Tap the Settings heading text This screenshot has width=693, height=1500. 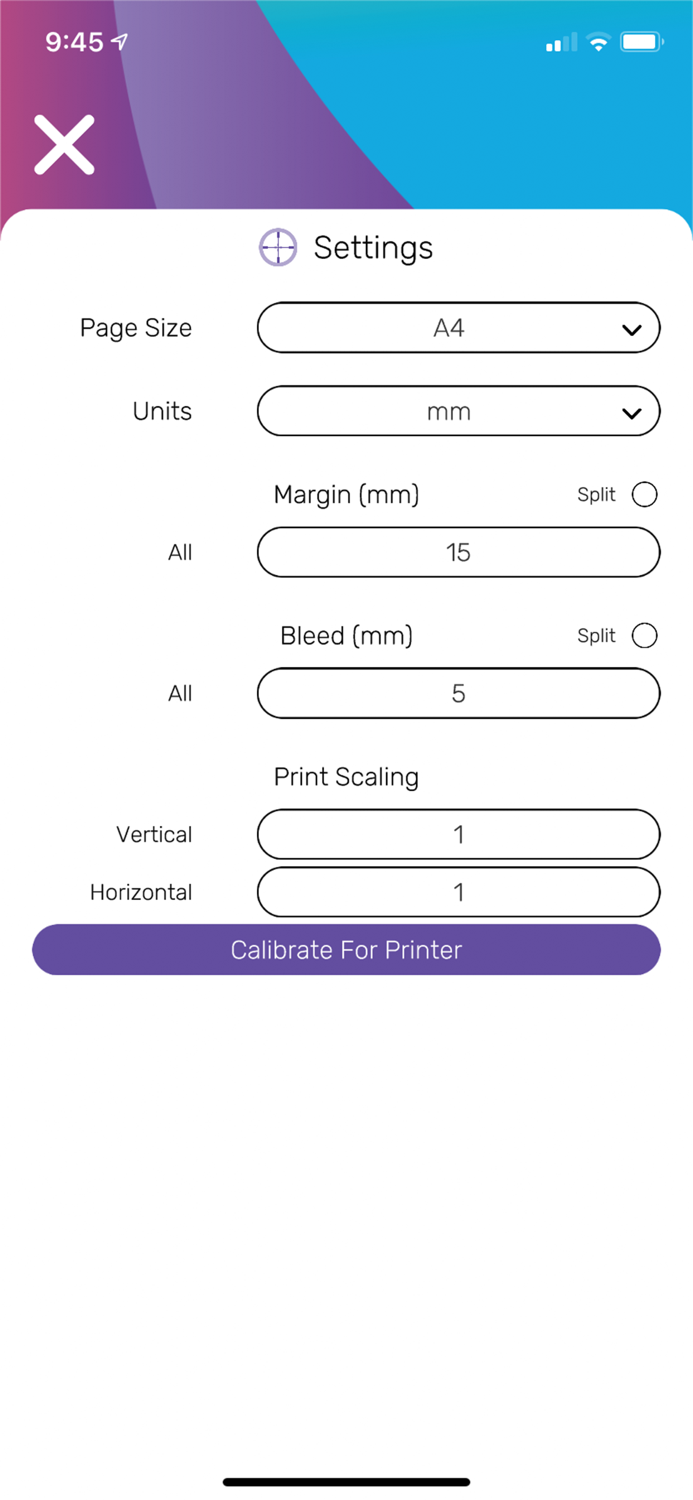373,247
